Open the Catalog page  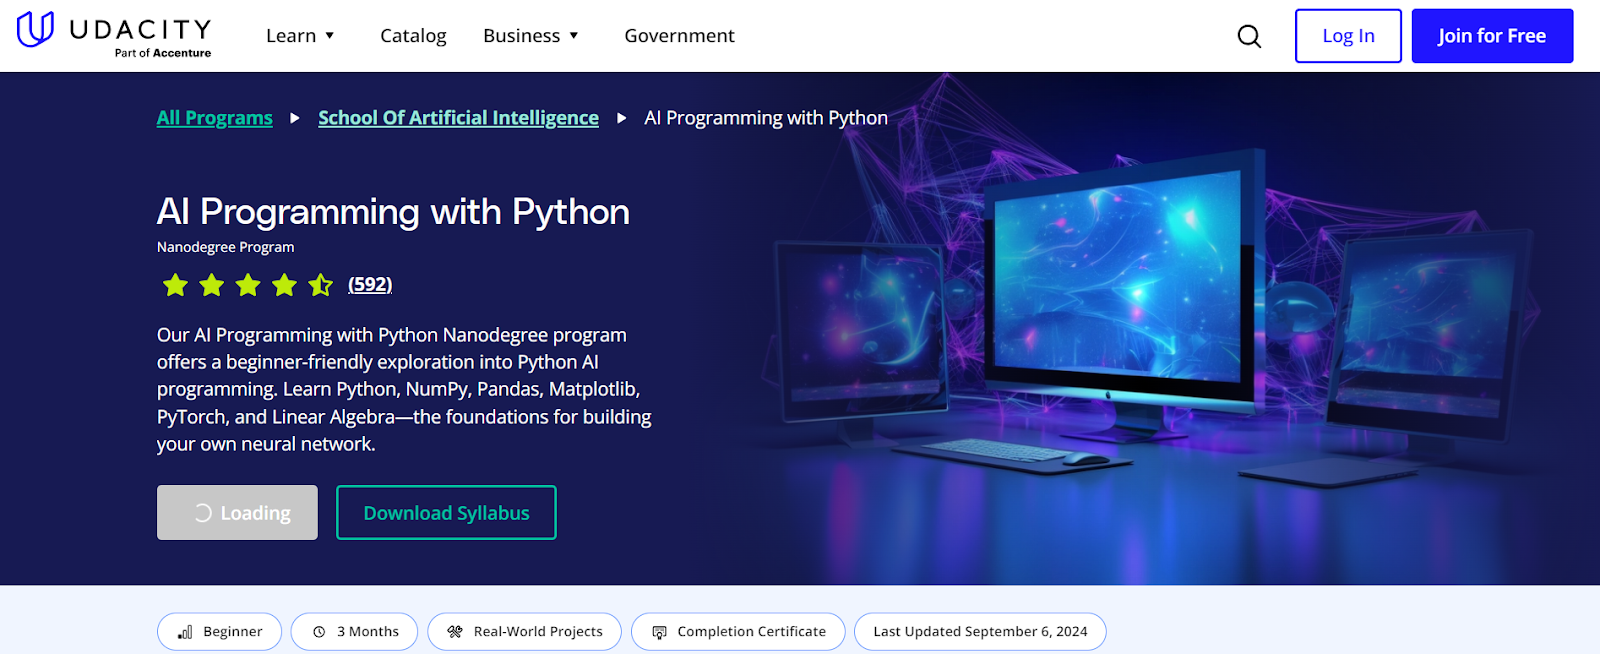tap(413, 36)
